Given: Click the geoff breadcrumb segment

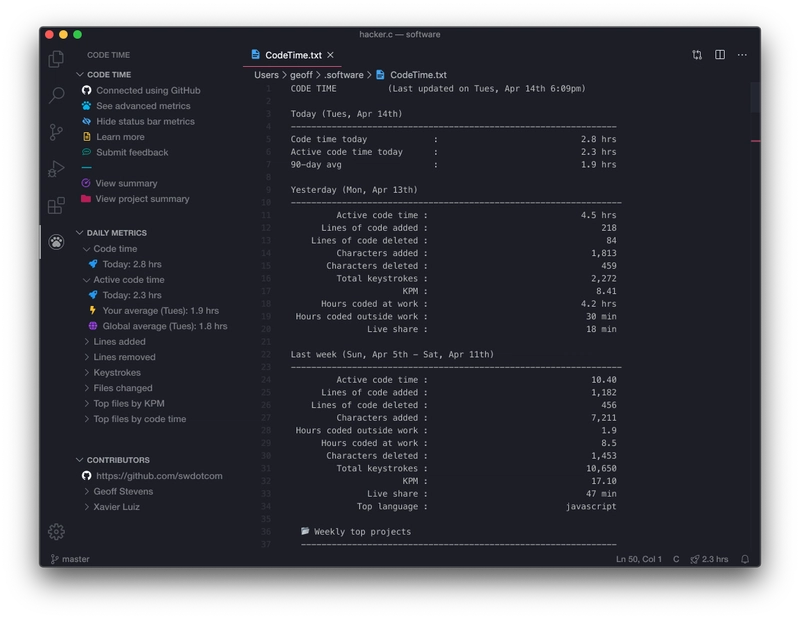Looking at the screenshot, I should coord(301,75).
